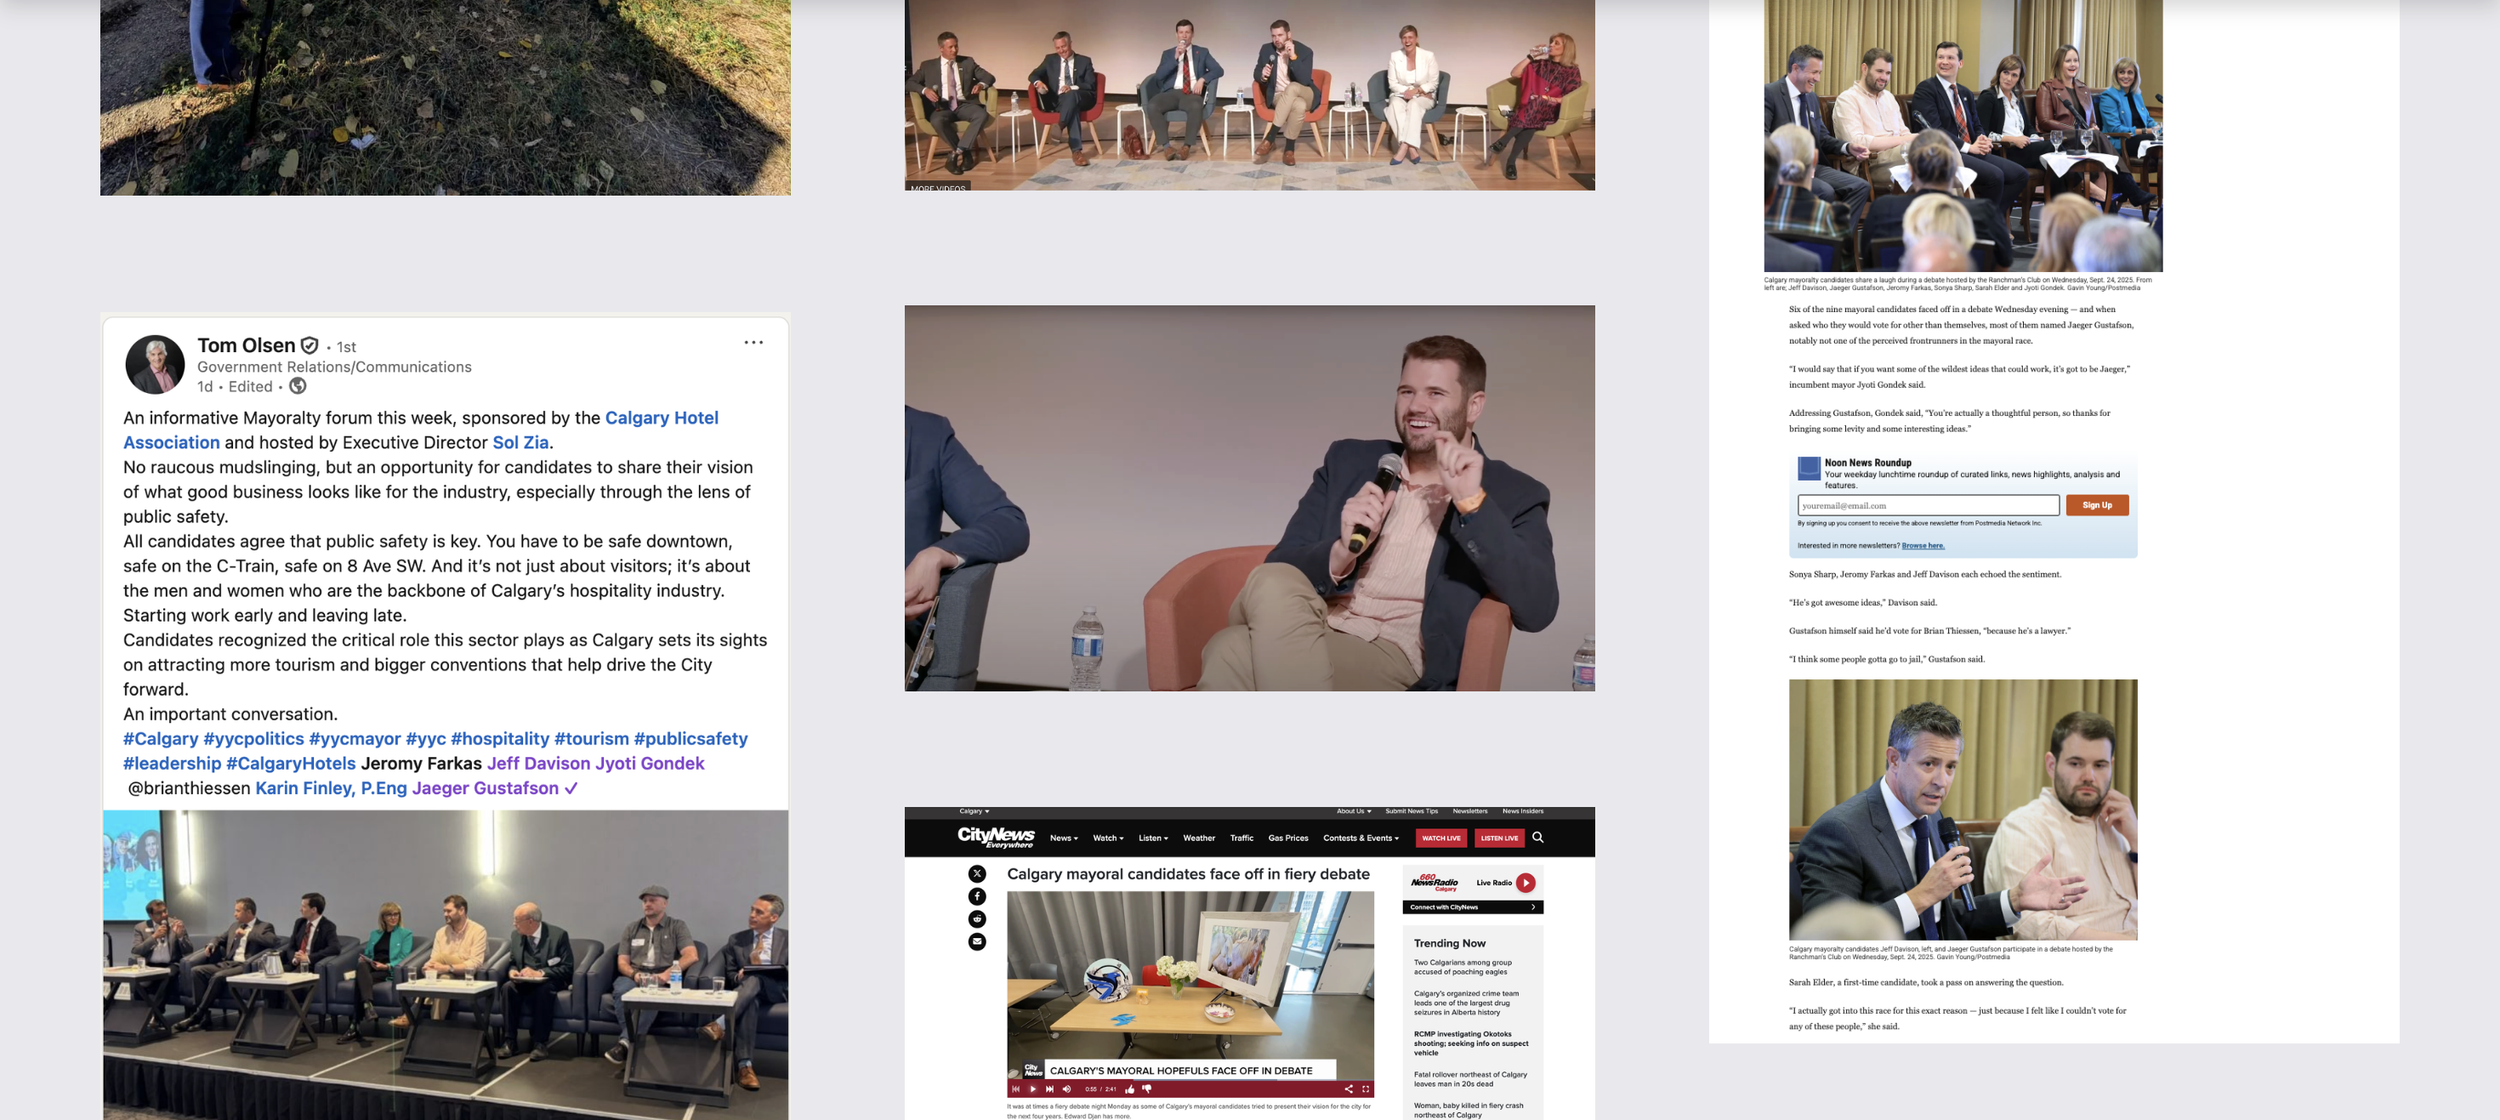The width and height of the screenshot is (2500, 1120).
Task: Expand the News menu dropdown
Action: pyautogui.click(x=1064, y=838)
